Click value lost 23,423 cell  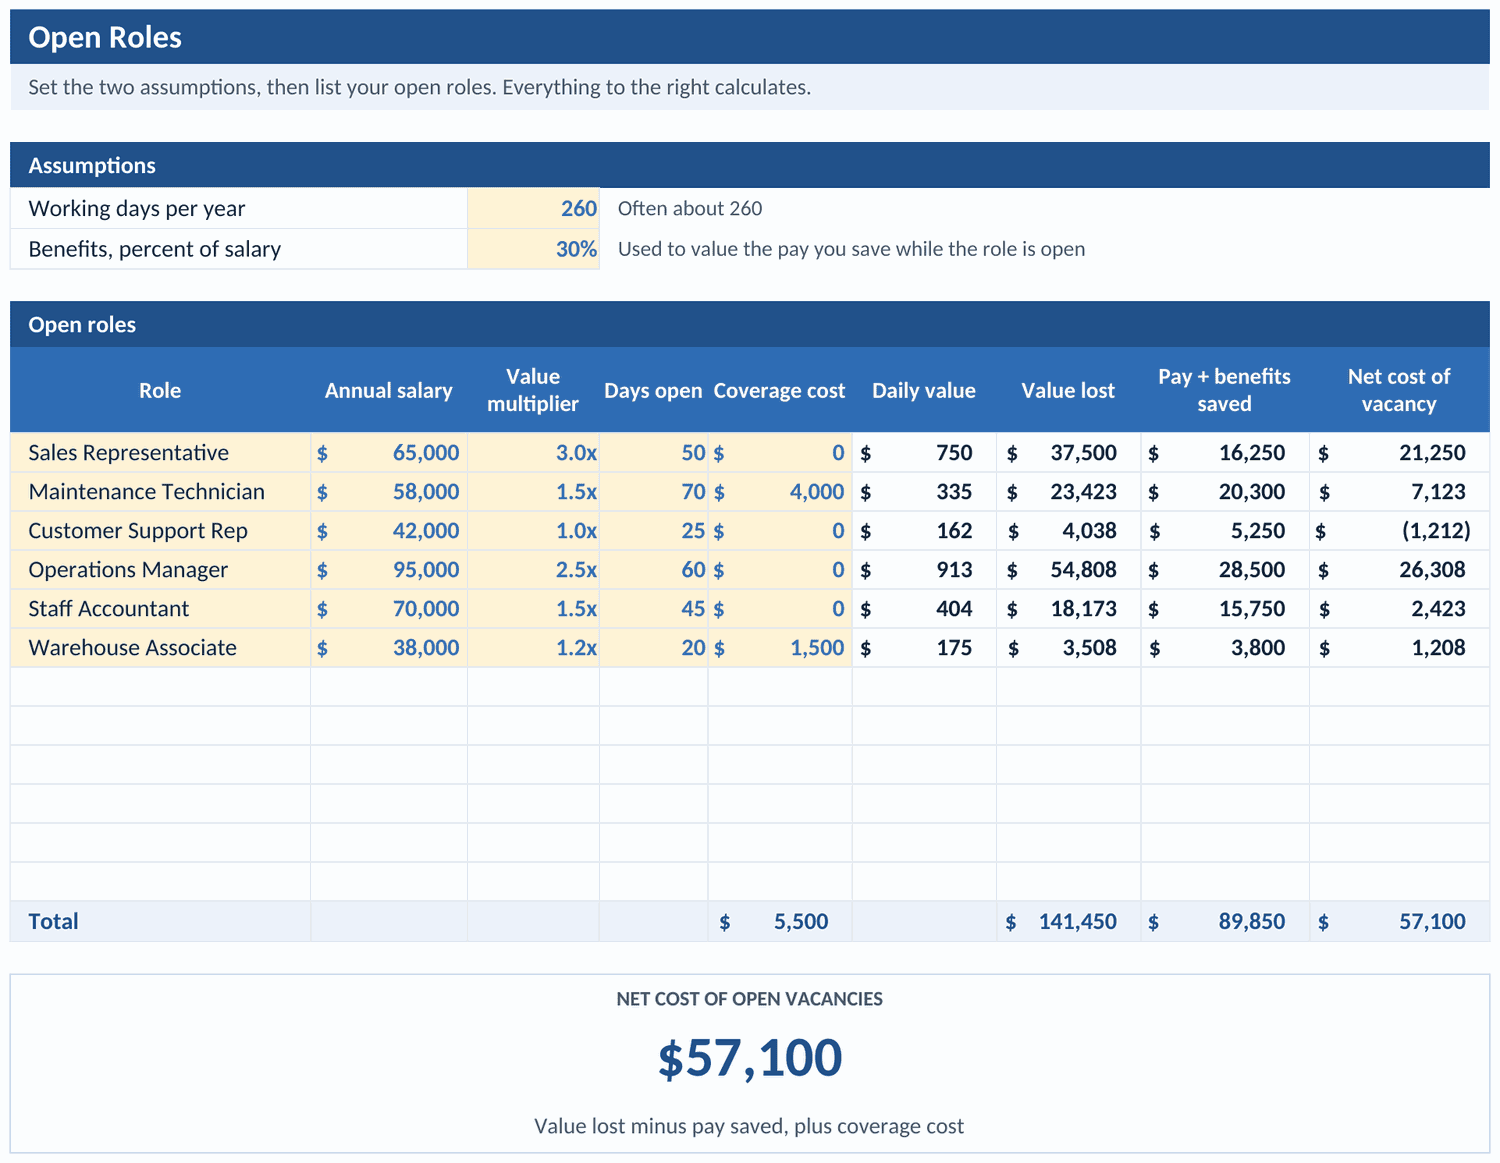1068,491
